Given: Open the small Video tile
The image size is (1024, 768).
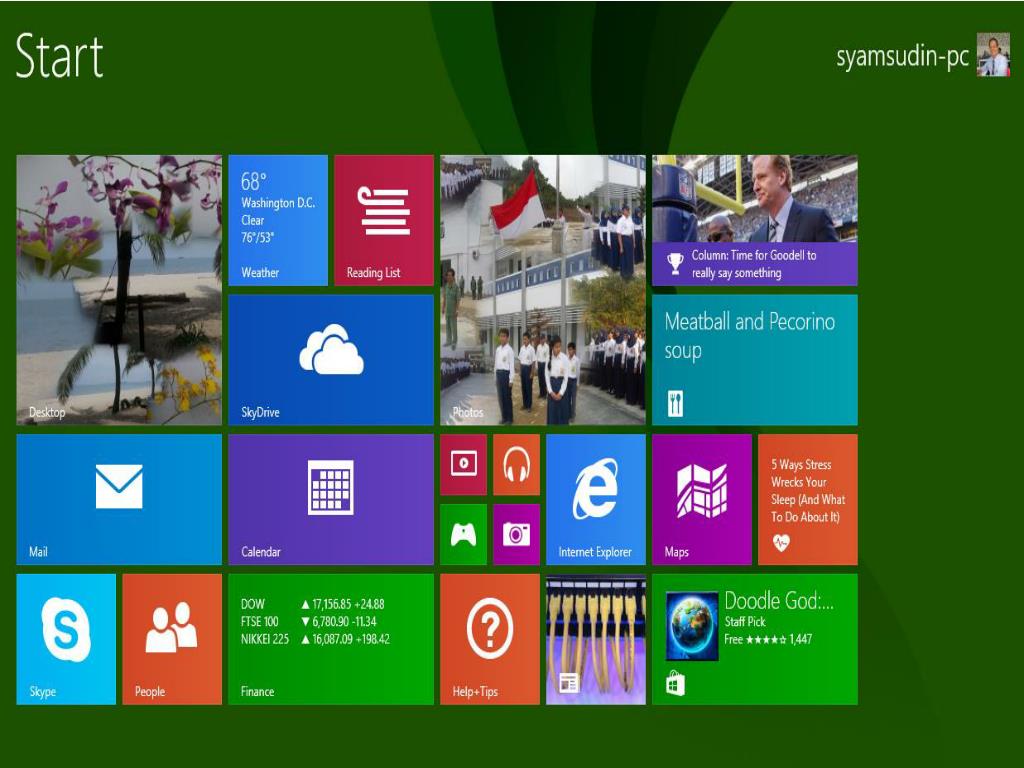Looking at the screenshot, I should point(464,464).
